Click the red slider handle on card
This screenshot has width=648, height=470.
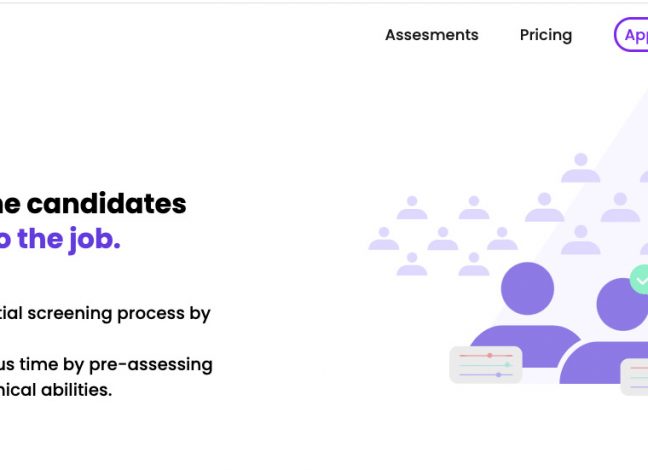pos(490,355)
